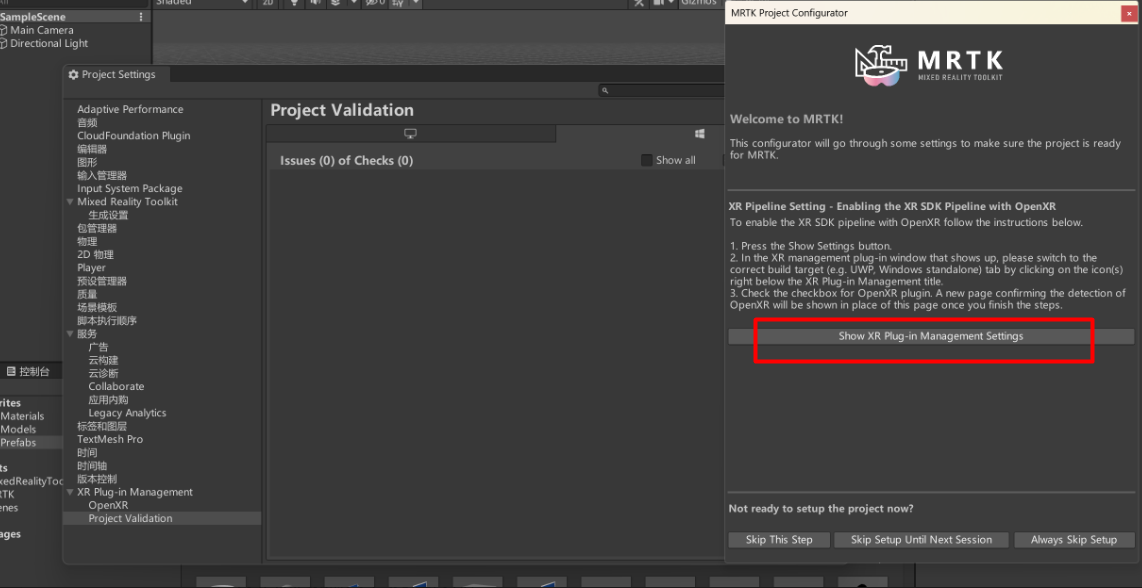Collapse the XR Plug-in Management node arrow
Viewport: 1142px width, 588px height.
(x=70, y=493)
